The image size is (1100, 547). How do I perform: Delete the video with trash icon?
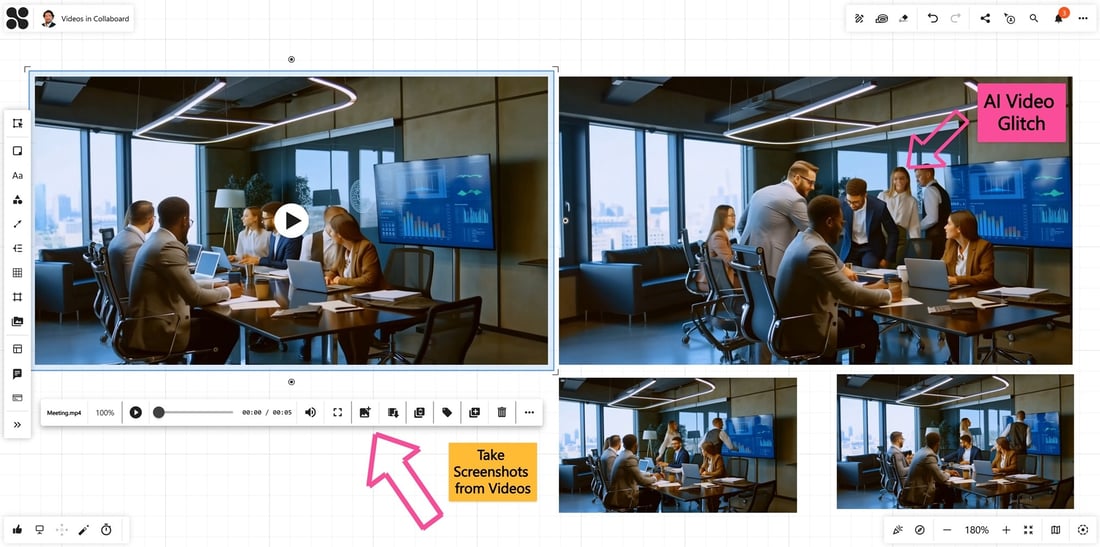click(502, 412)
